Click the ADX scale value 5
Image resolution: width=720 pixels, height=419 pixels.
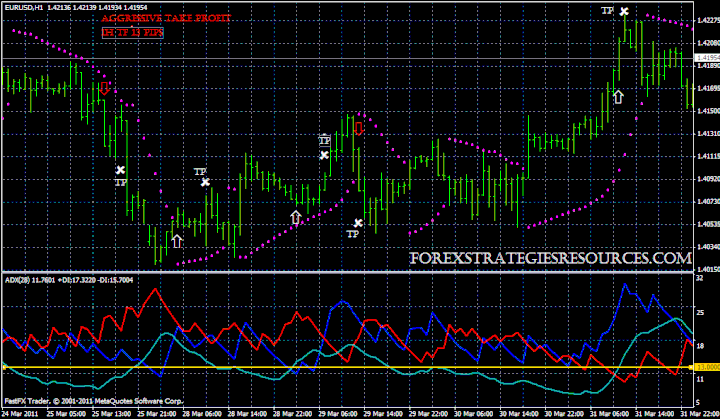[x=698, y=402]
